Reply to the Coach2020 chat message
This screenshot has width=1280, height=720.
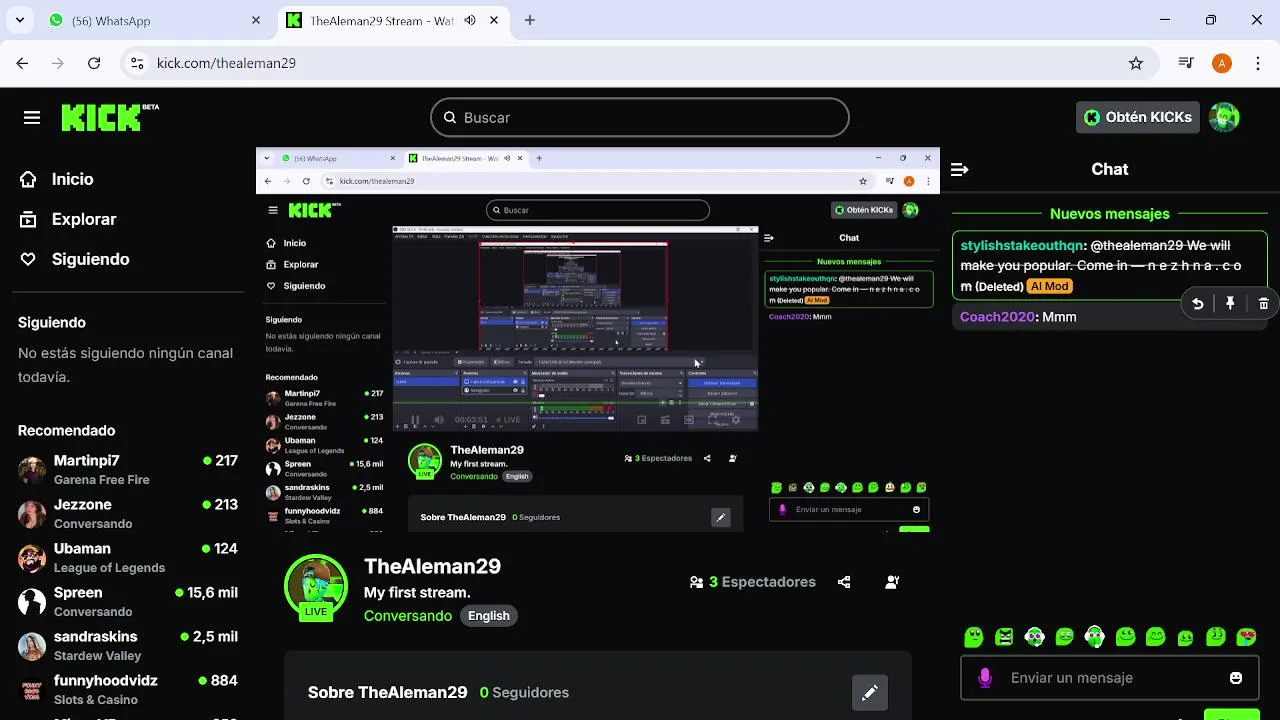tap(1197, 304)
